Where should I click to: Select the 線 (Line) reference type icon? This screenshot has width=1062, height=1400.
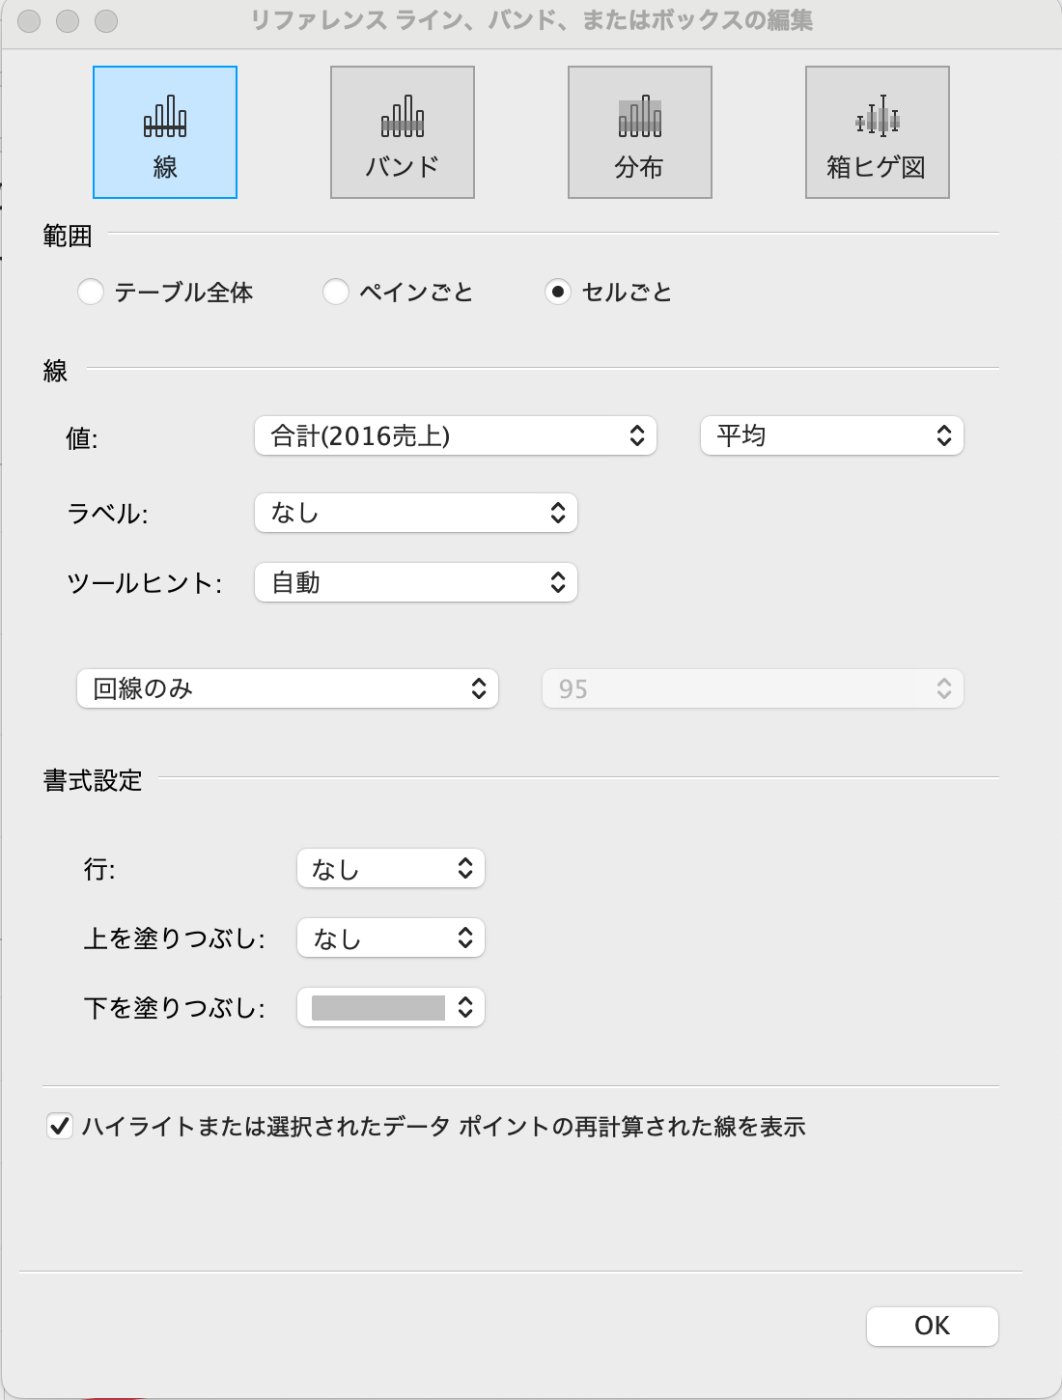coord(165,132)
